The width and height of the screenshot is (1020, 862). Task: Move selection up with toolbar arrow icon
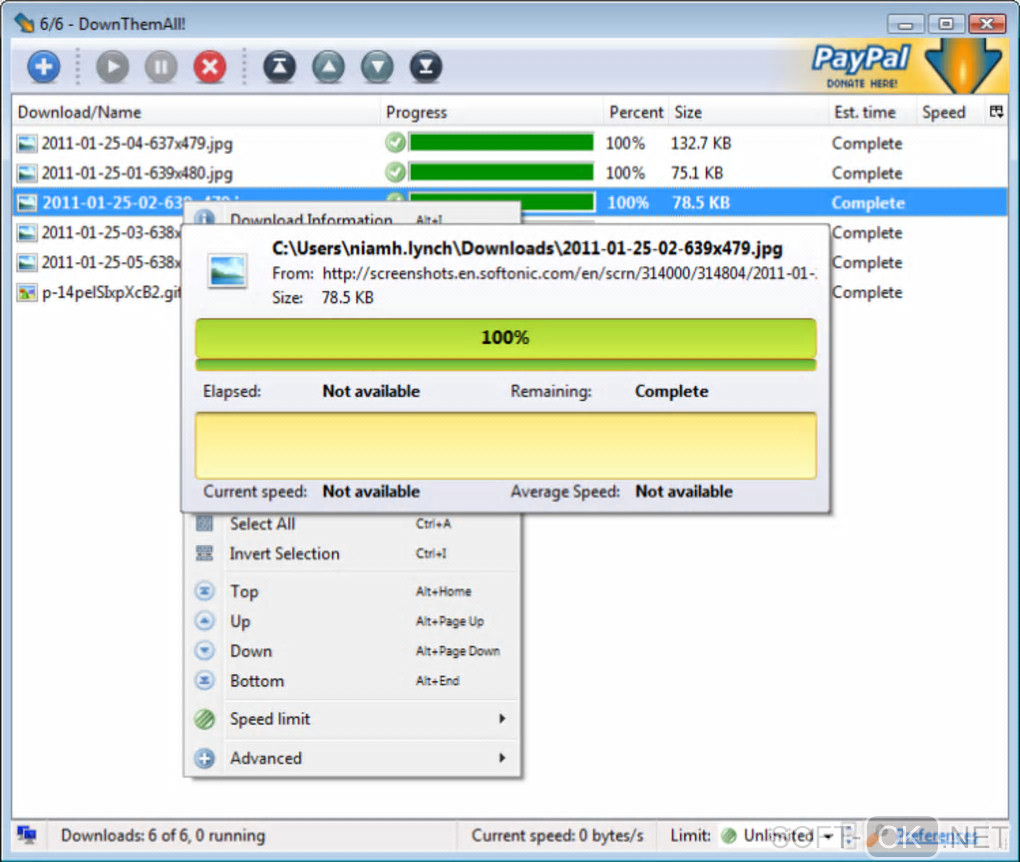click(x=329, y=66)
